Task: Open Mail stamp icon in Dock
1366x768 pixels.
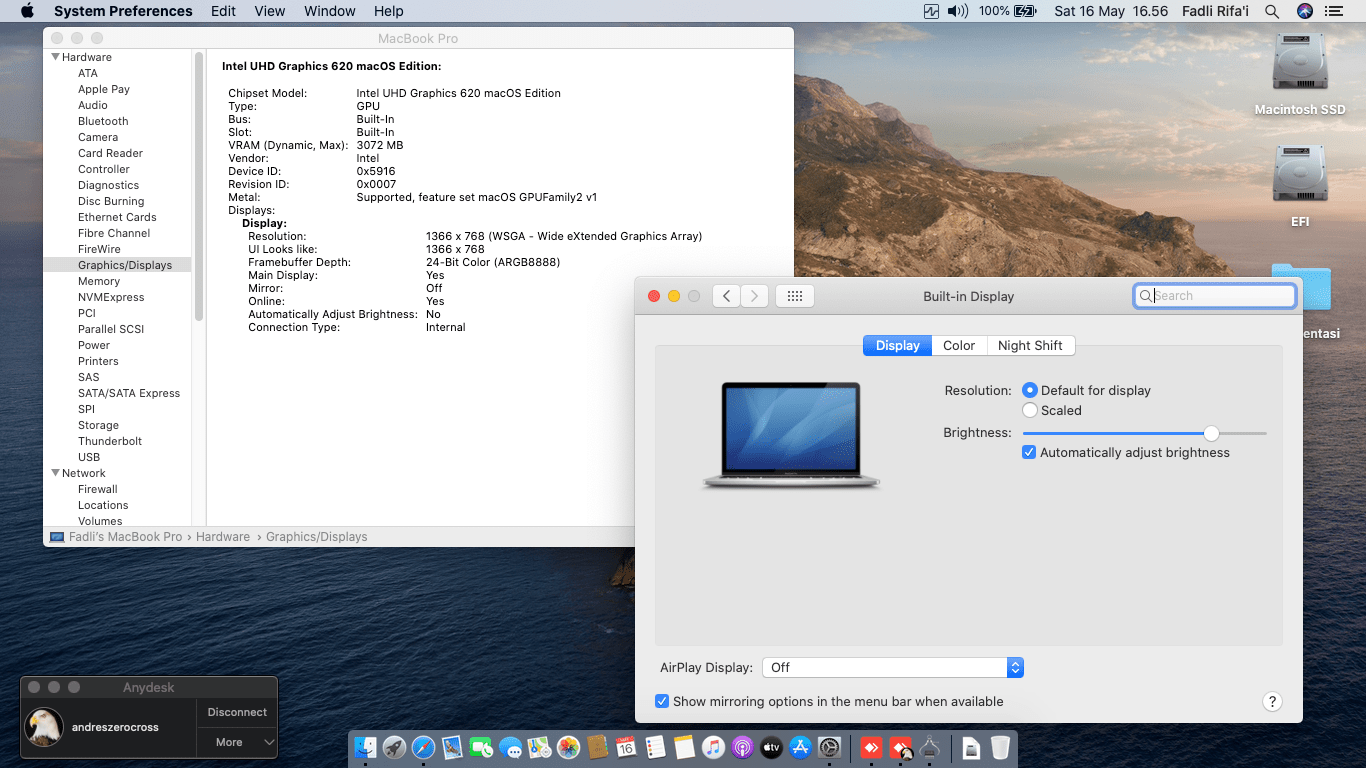Action: (x=452, y=747)
